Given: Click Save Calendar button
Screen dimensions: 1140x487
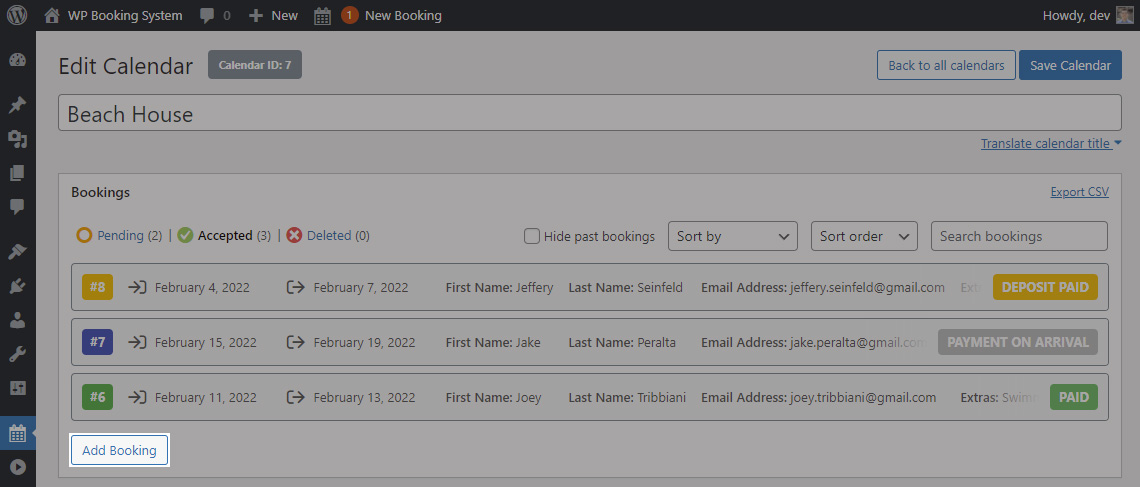Looking at the screenshot, I should [1070, 65].
